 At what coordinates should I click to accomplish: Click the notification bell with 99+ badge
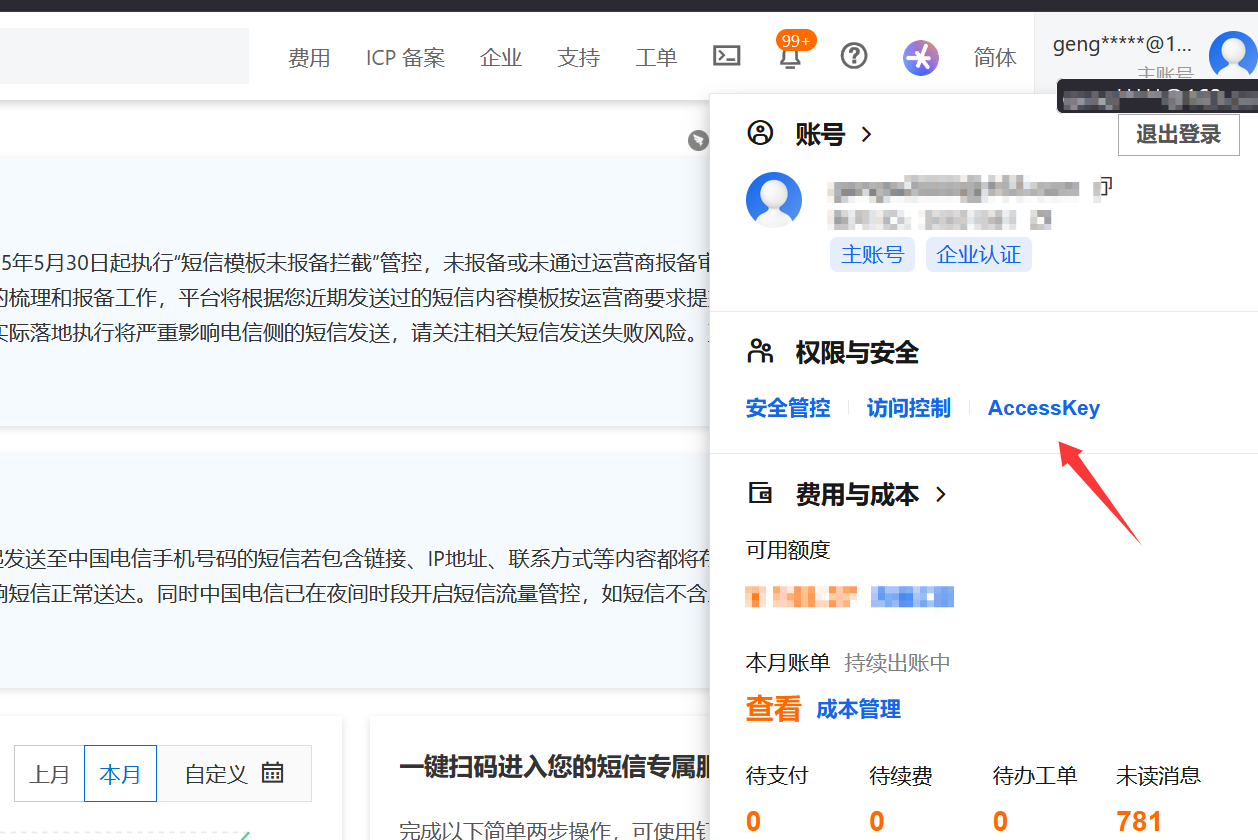coord(790,57)
